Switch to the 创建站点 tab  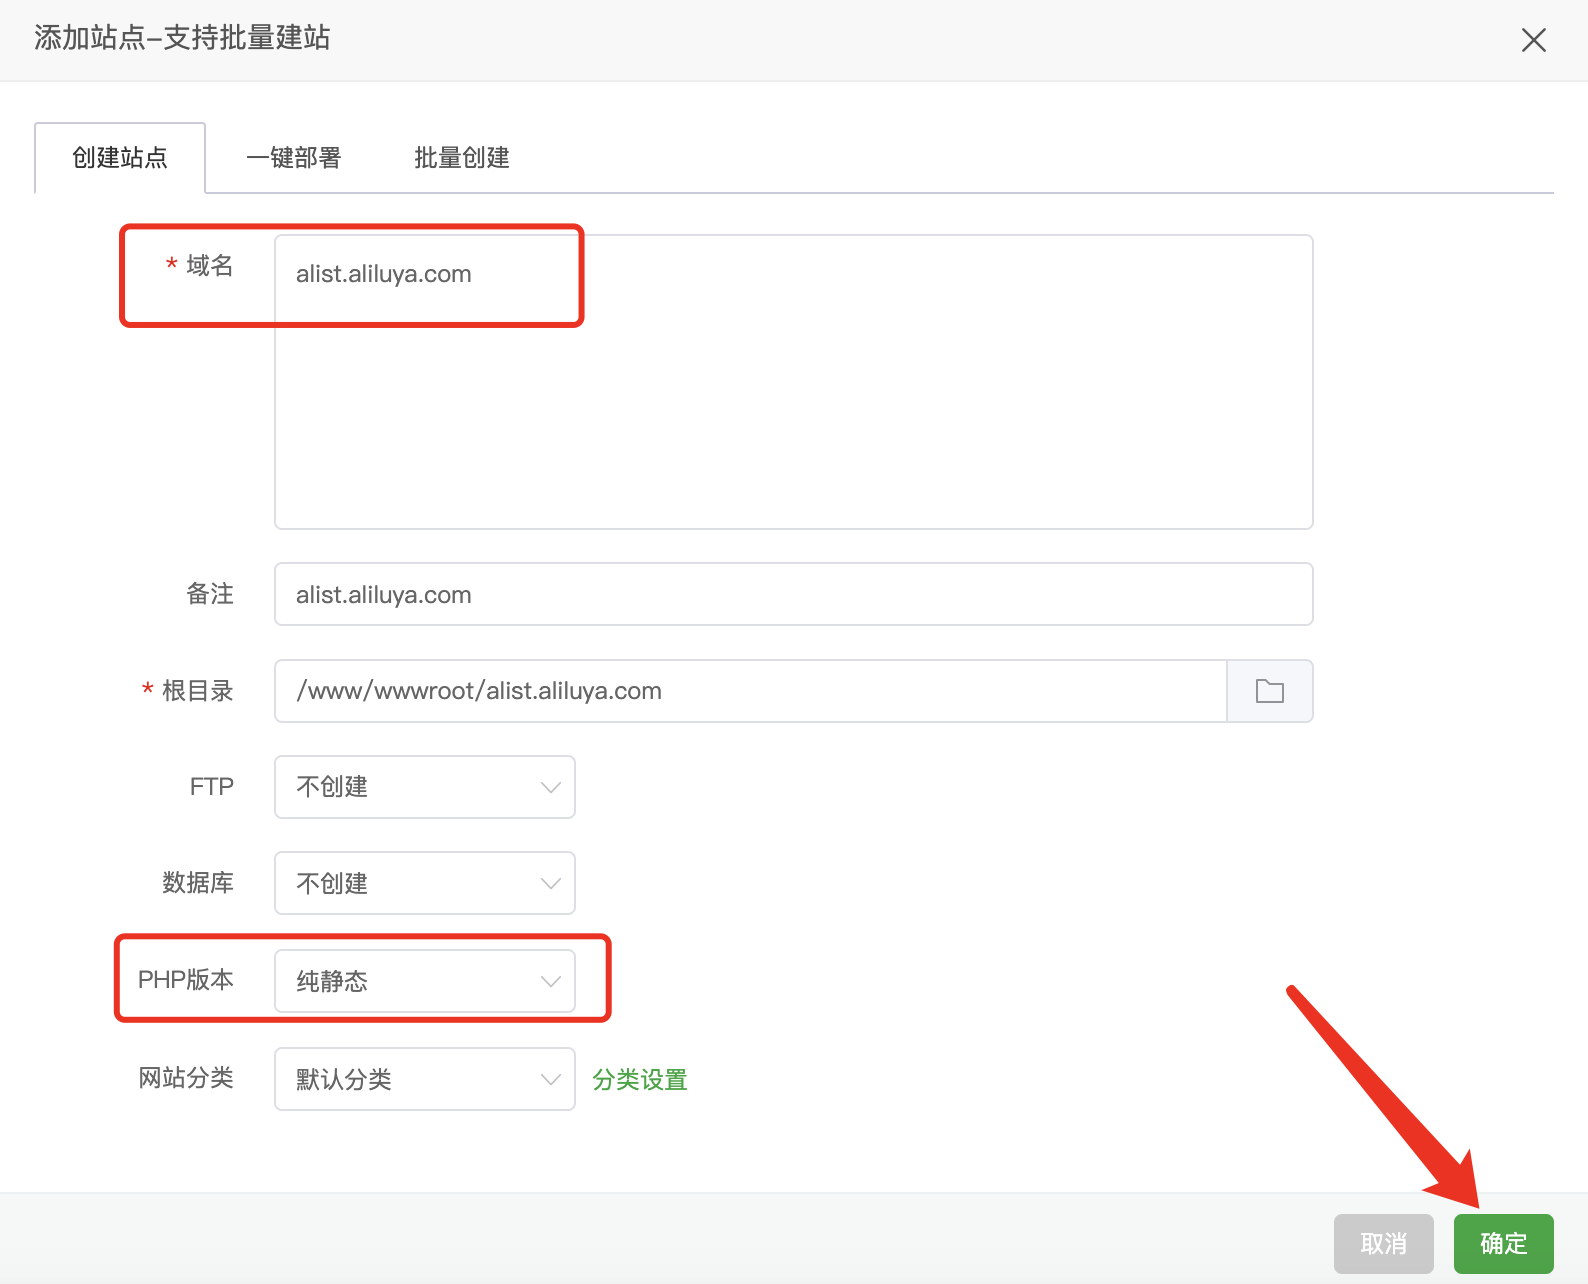120,158
